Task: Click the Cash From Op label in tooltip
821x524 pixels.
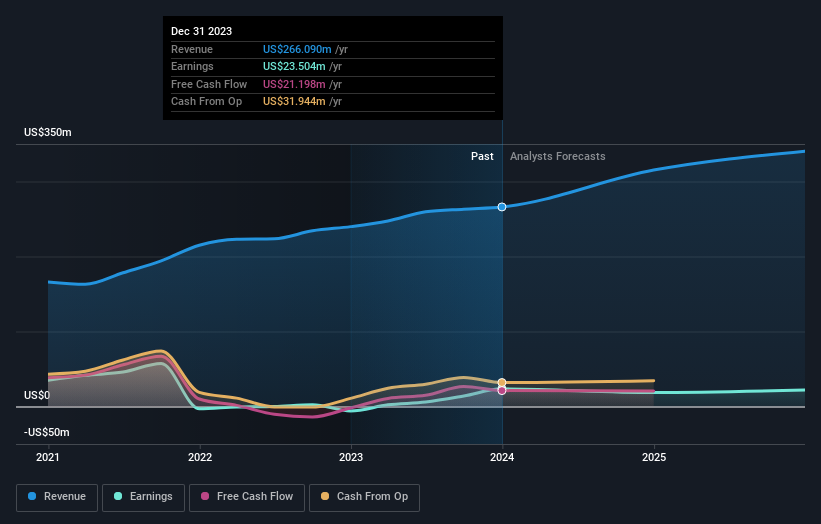Action: click(x=206, y=102)
